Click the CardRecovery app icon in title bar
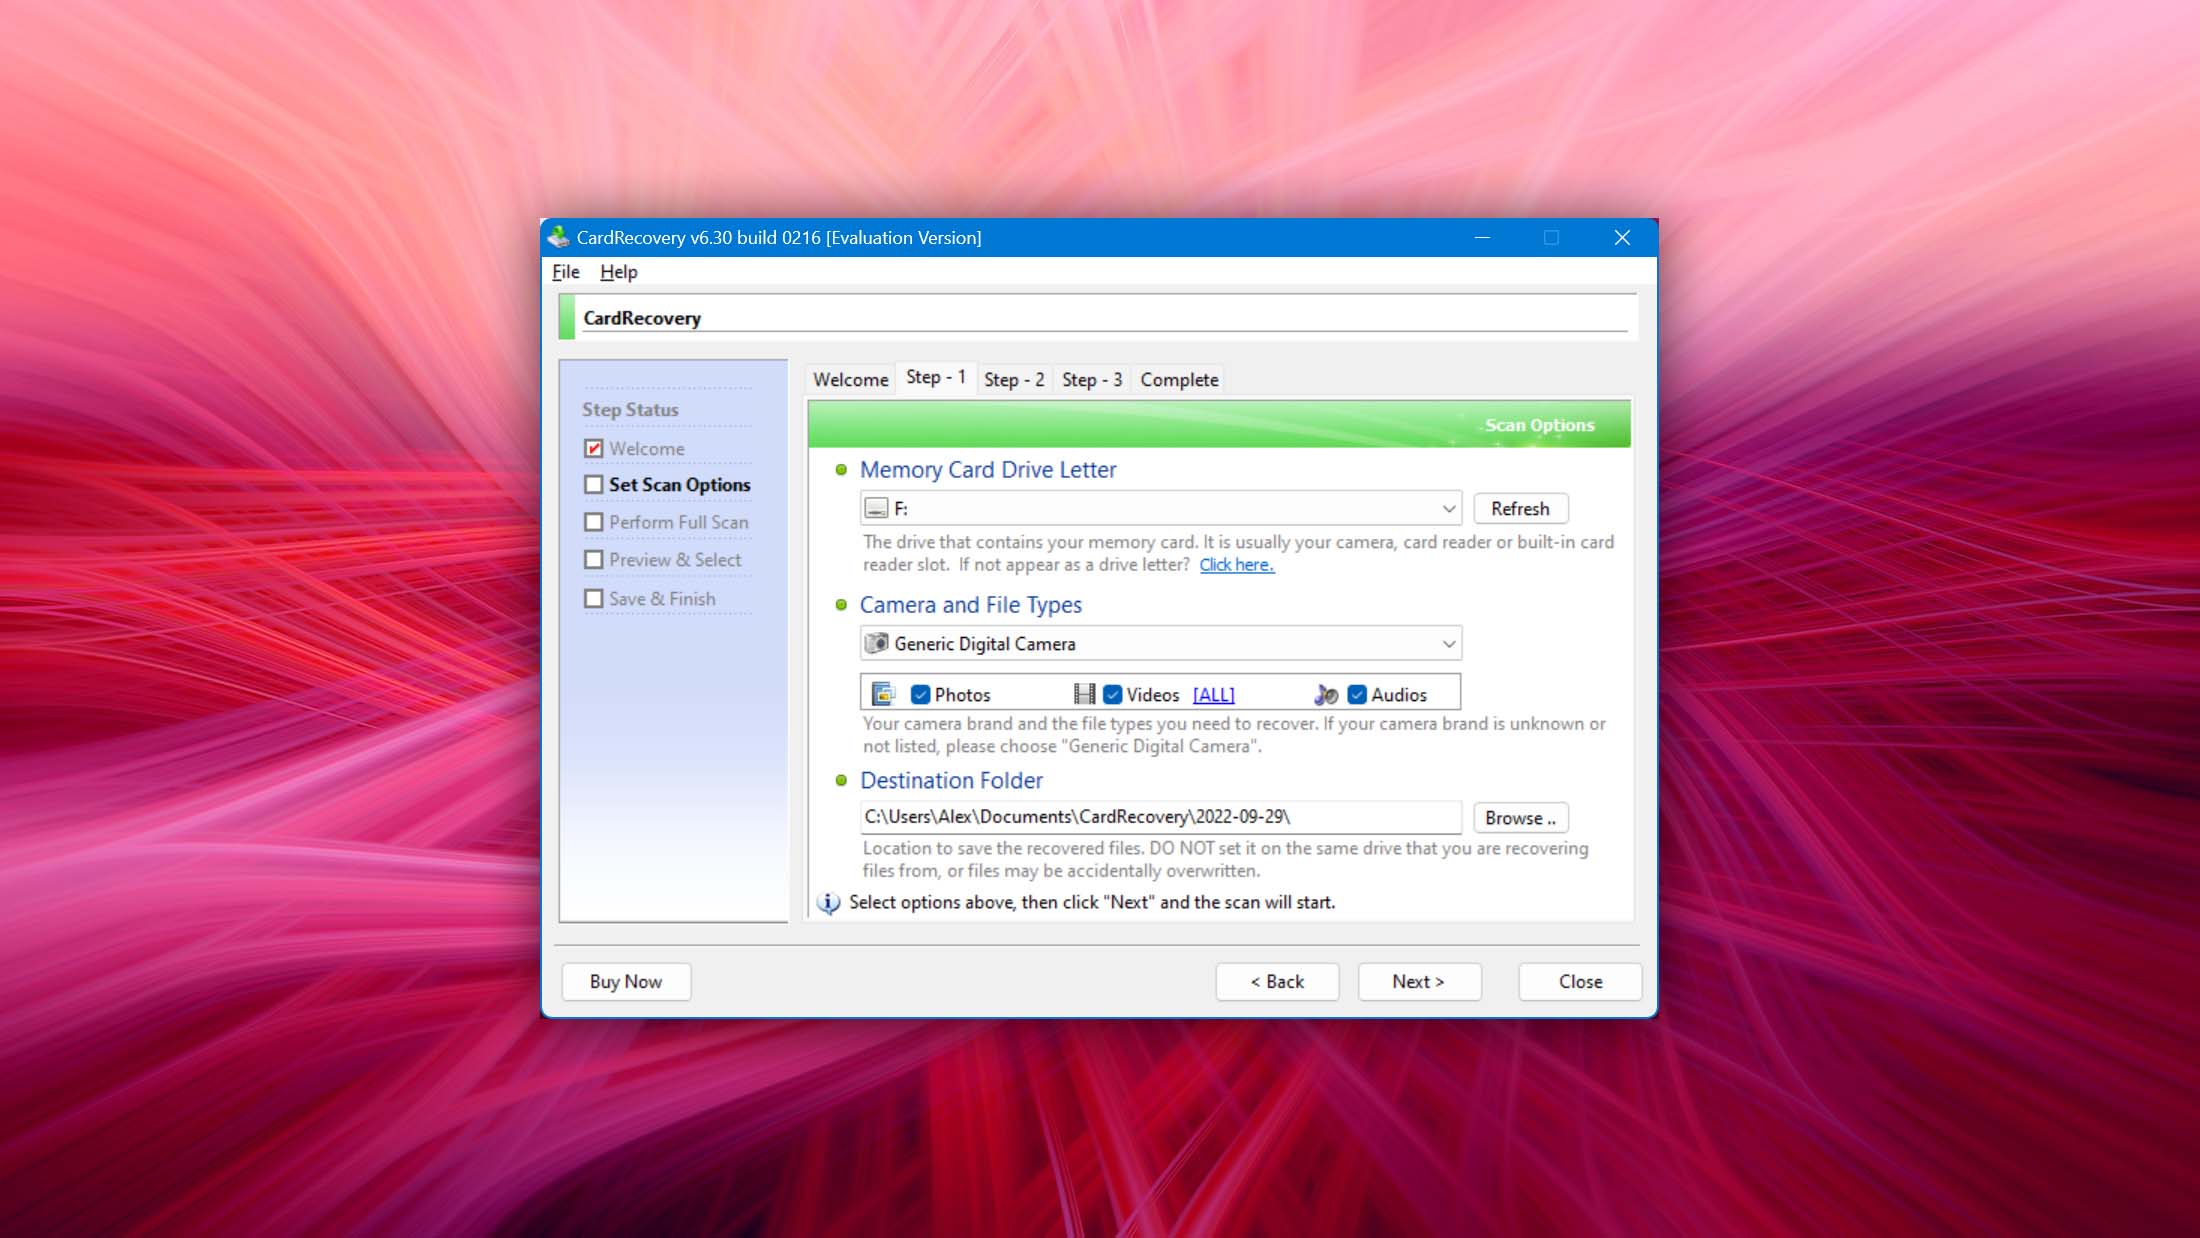 [x=559, y=237]
